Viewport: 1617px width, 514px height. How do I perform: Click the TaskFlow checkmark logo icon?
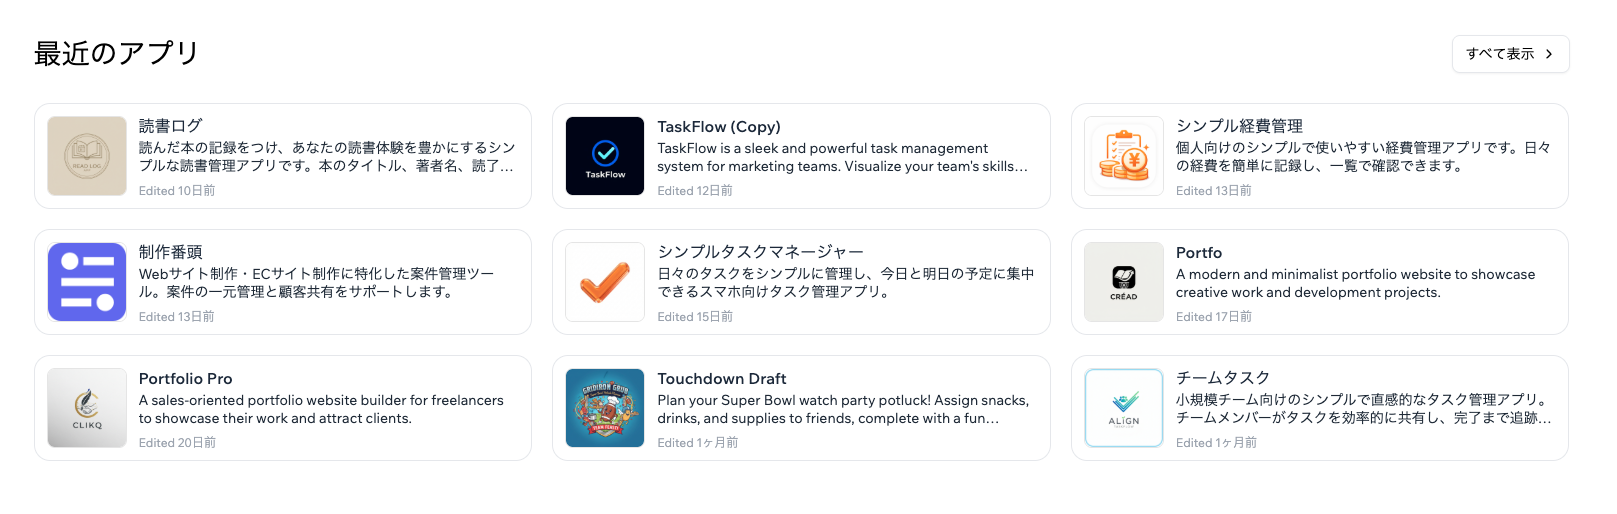[x=605, y=156]
